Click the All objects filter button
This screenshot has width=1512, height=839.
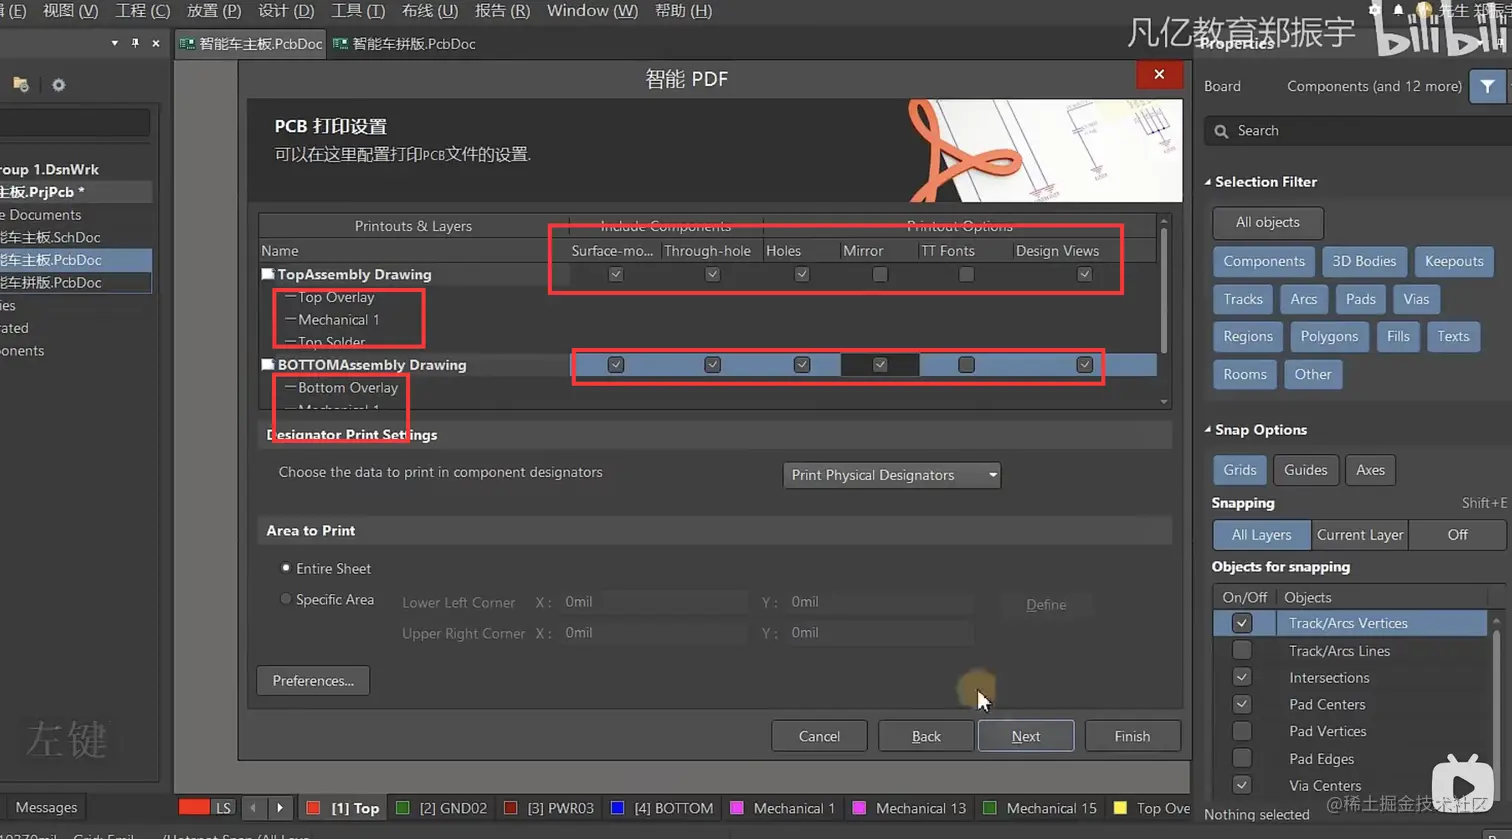click(x=1267, y=222)
